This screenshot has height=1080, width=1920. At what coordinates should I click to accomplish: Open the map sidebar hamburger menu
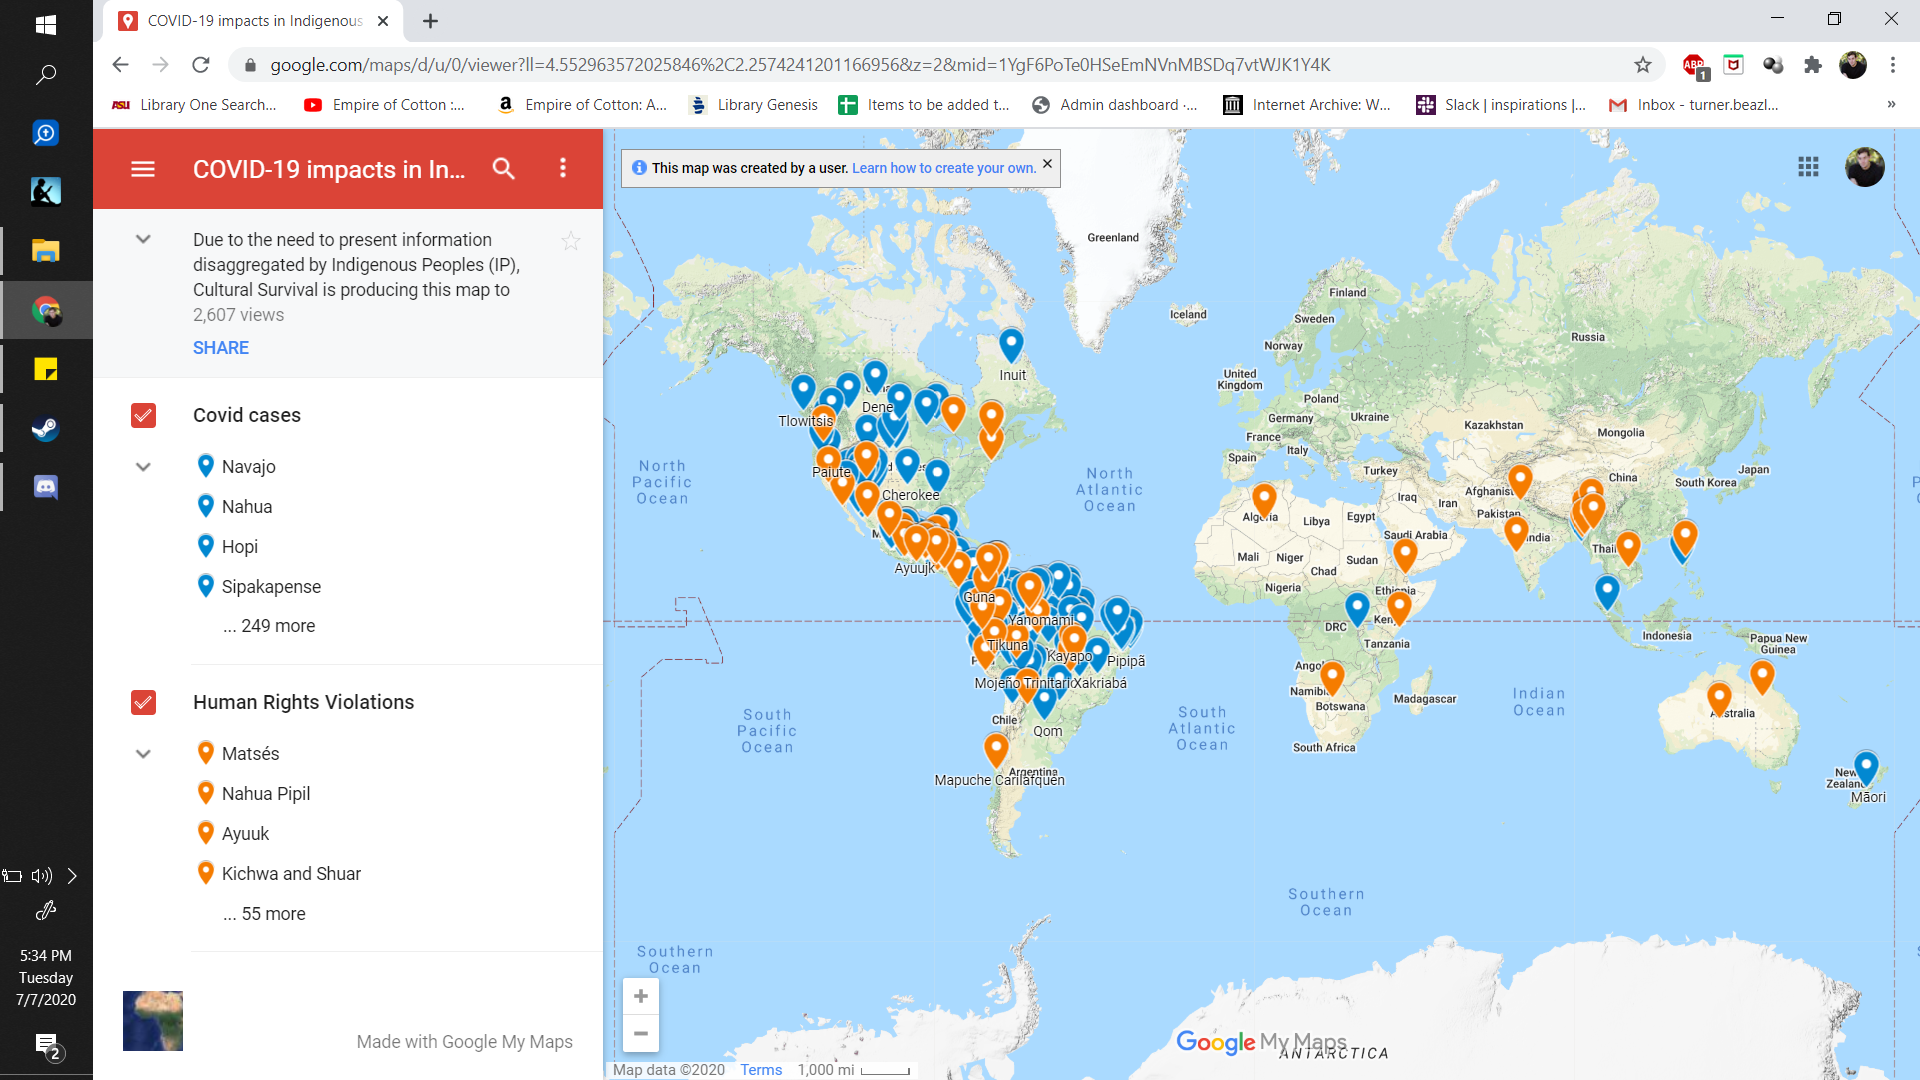143,169
